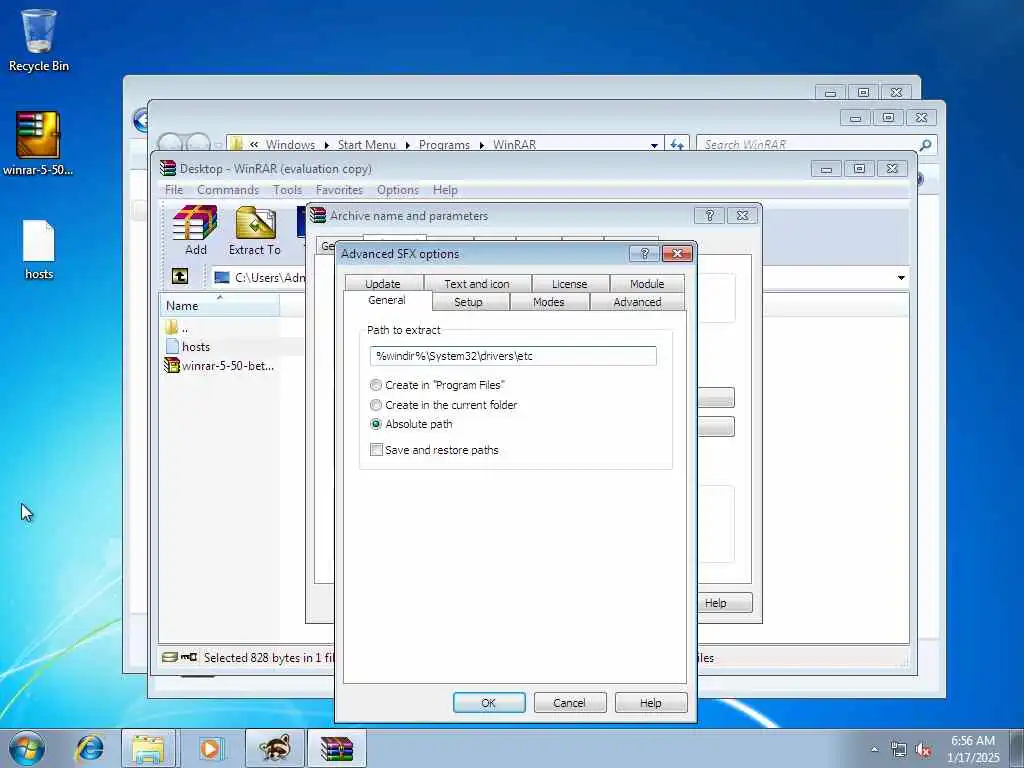Select the General tab in SFX options
Screen dimensions: 1024x768
point(387,300)
